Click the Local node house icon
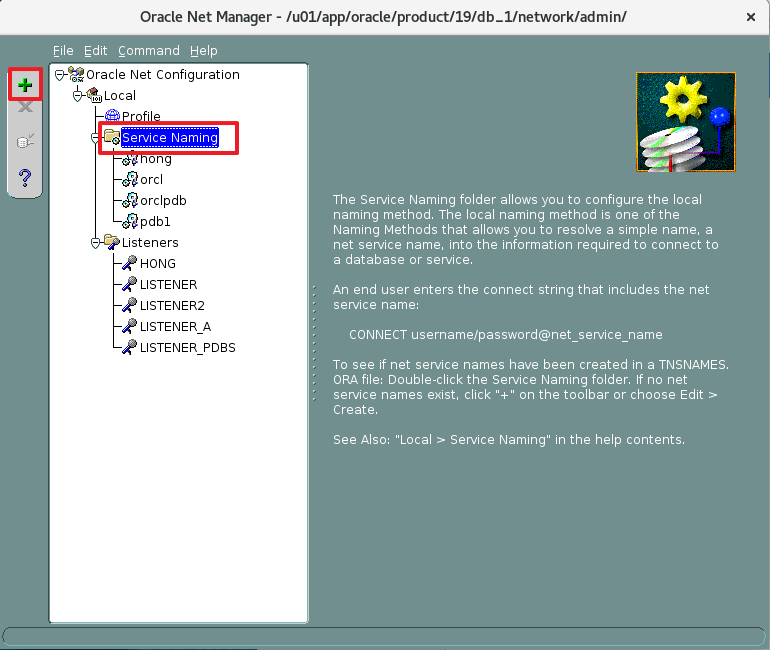Viewport: 770px width, 650px height. coord(94,95)
